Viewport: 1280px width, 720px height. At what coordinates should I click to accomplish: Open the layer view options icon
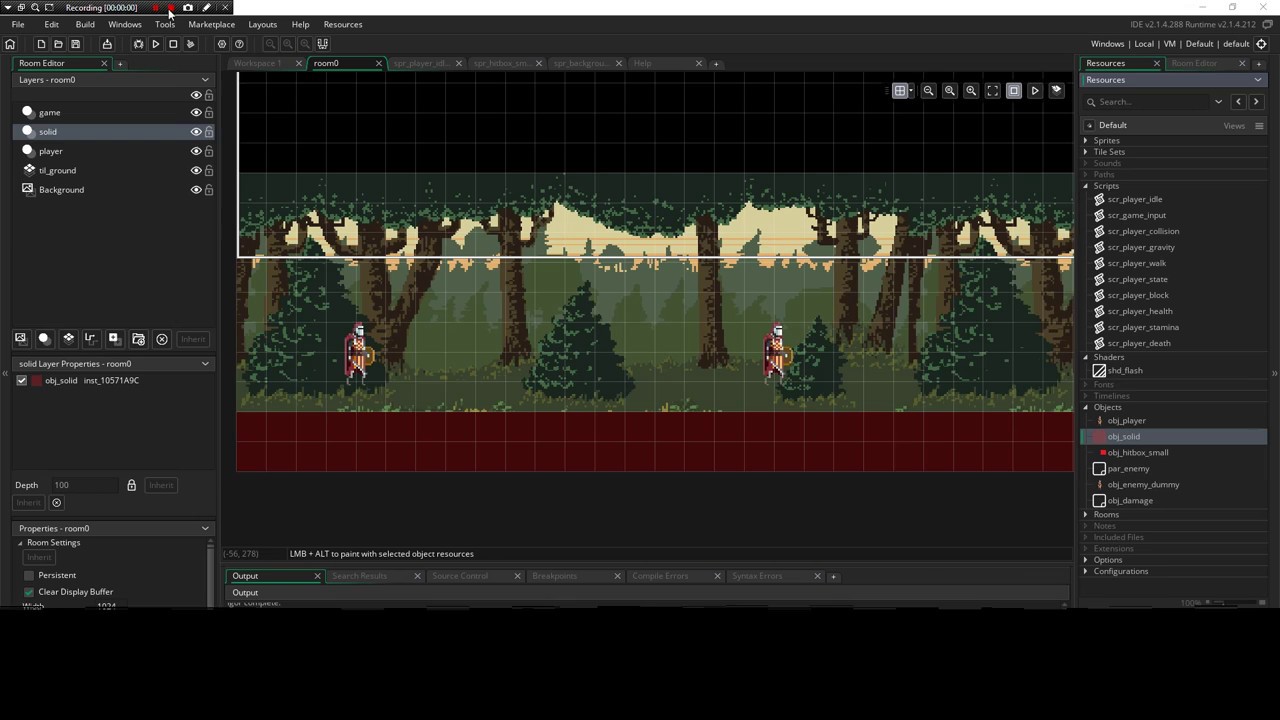[x=1056, y=91]
